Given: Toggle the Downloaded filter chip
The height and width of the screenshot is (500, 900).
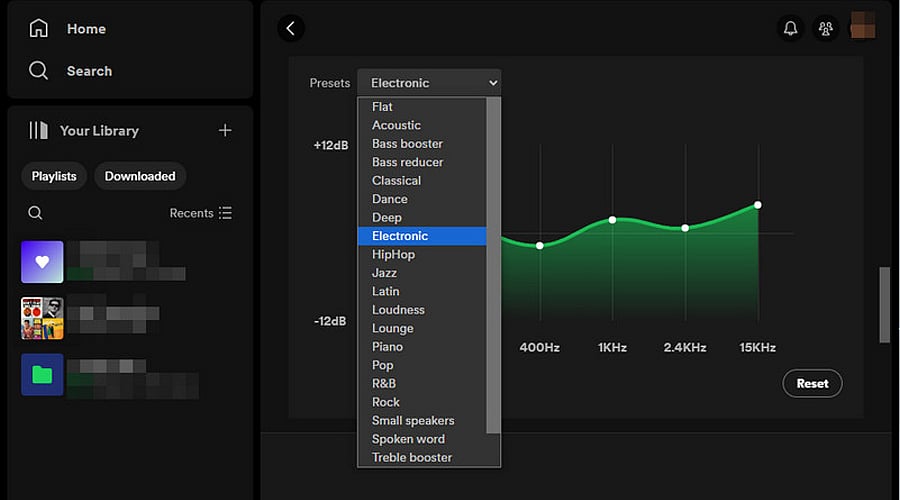Looking at the screenshot, I should click(x=140, y=176).
